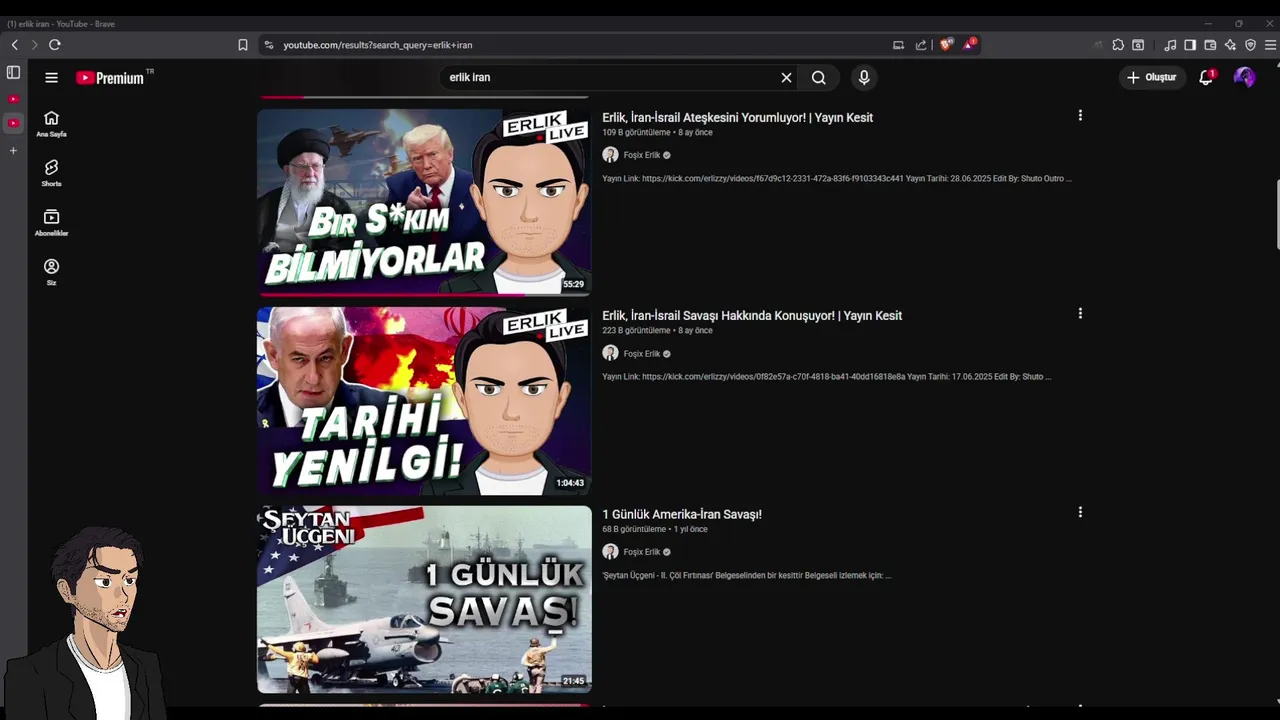Open the Extensions puzzle icon

1118,45
